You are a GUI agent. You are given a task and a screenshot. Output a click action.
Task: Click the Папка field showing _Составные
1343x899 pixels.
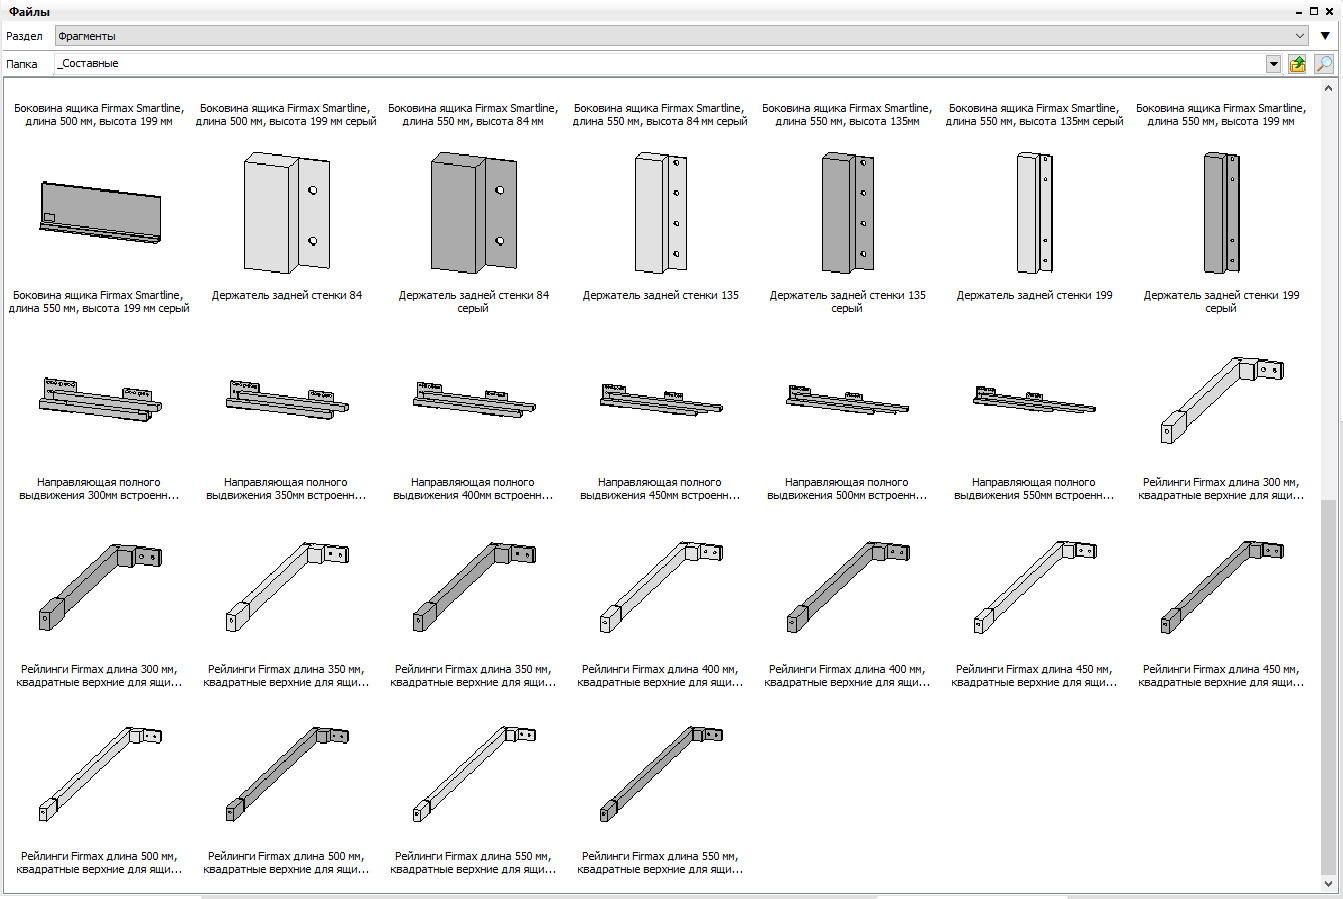click(x=661, y=64)
